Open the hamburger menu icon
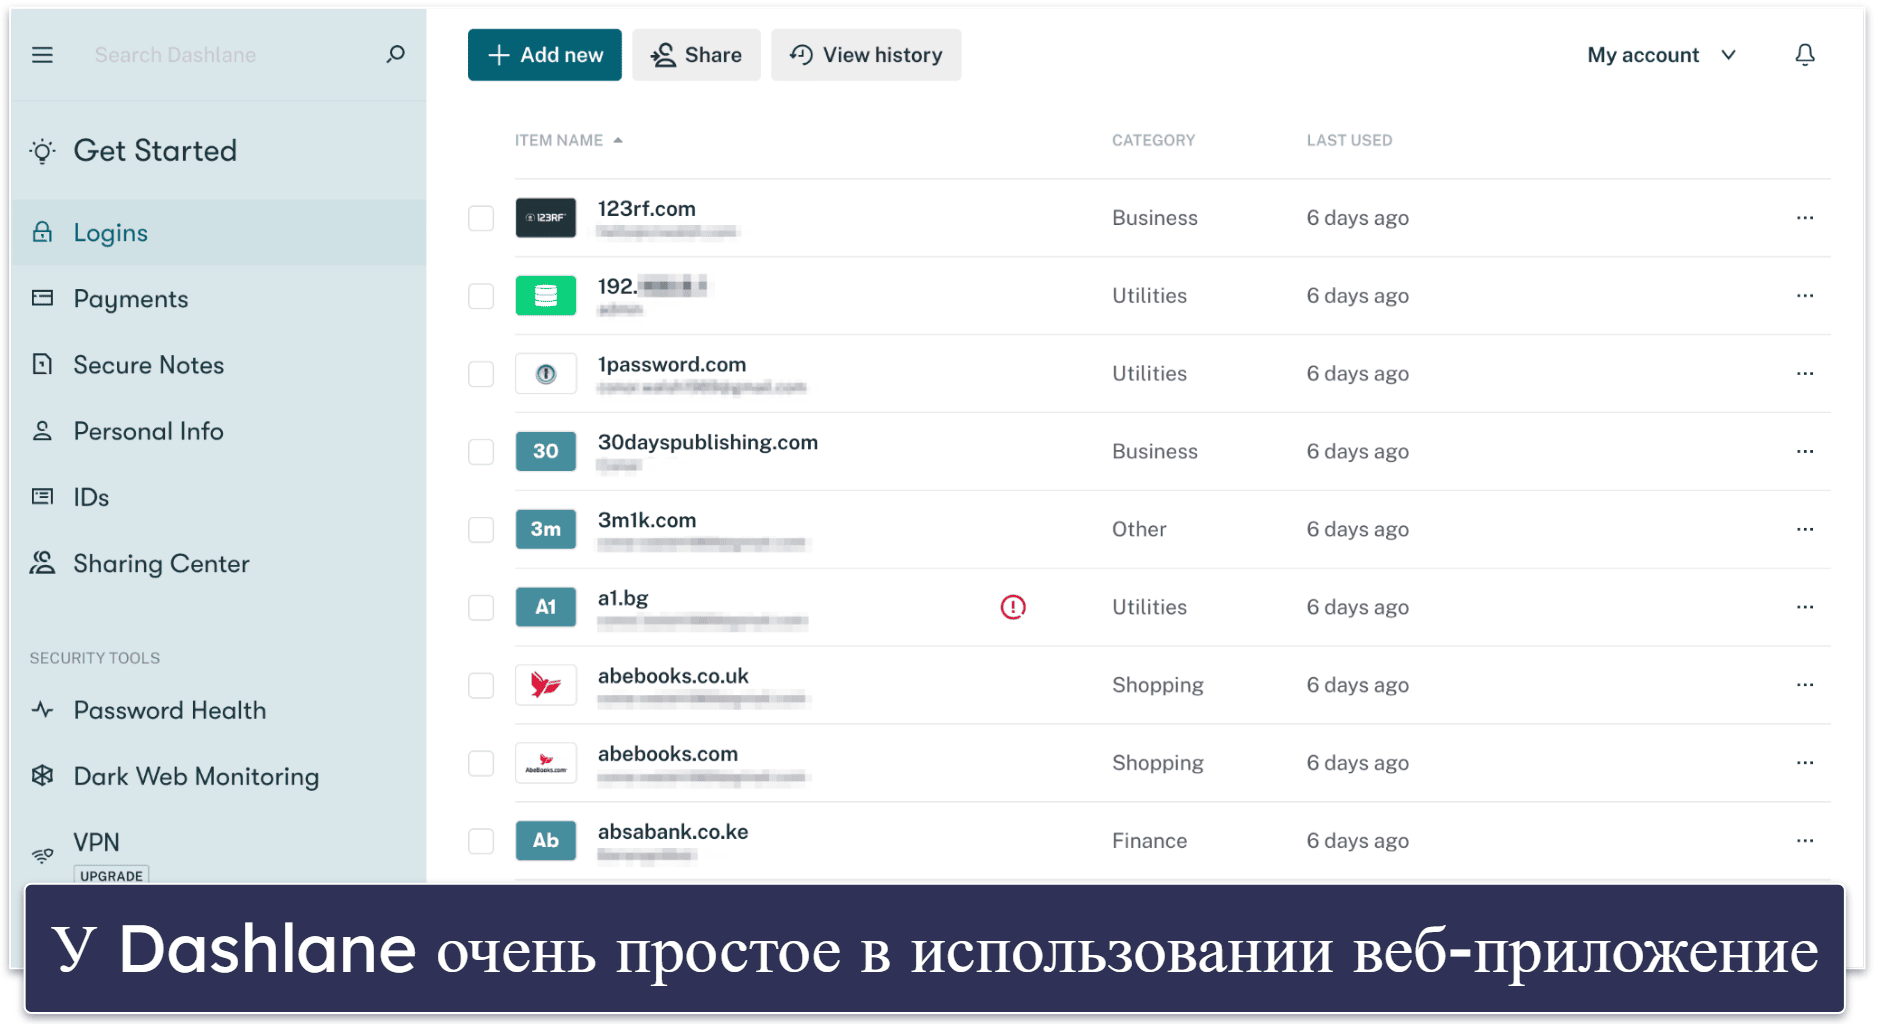The width and height of the screenshot is (1878, 1024). 42,55
